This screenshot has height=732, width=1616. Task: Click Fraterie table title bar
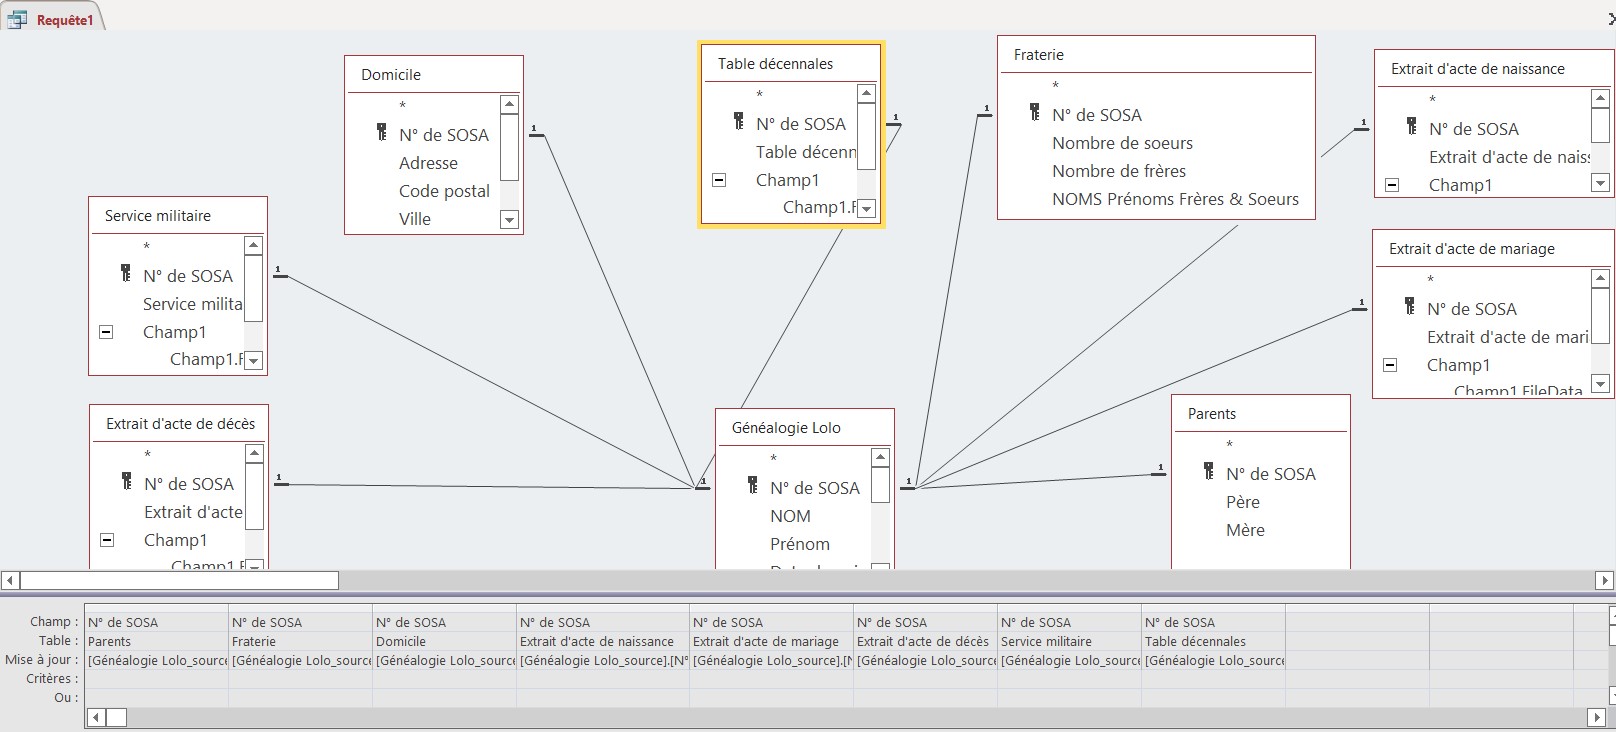point(1156,55)
